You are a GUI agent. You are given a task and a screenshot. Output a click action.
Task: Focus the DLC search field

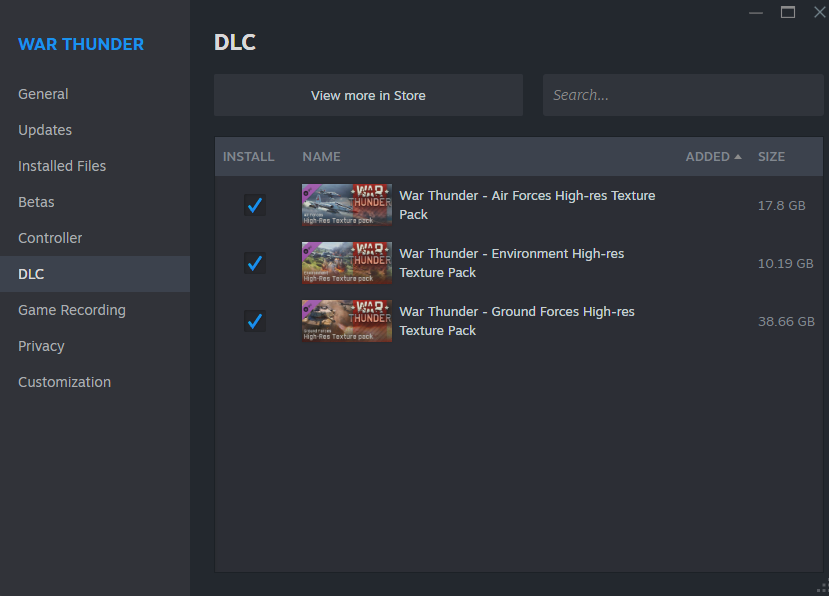682,95
